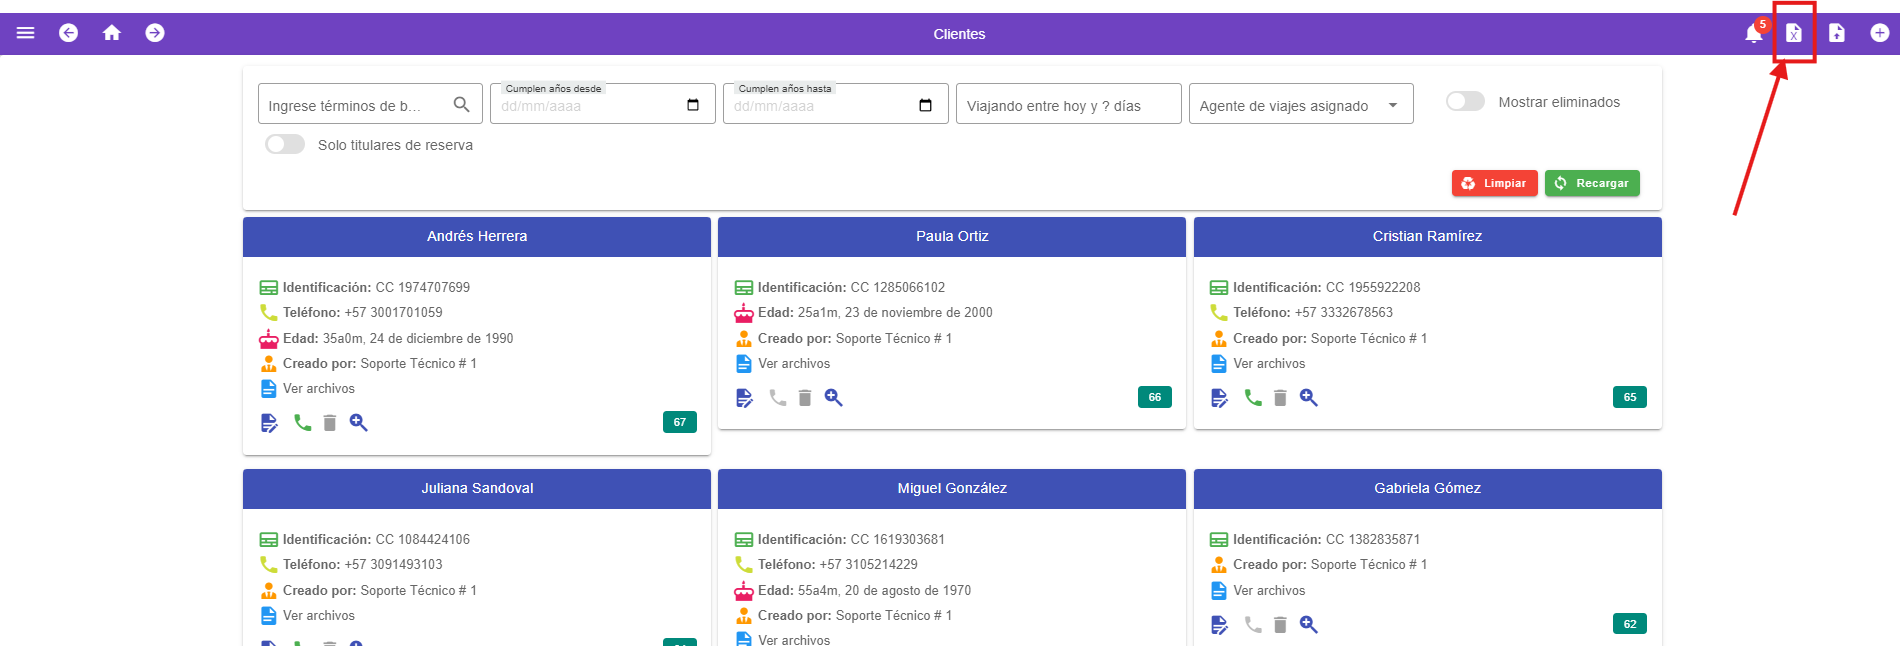Click the back arrow navigation icon
1900x646 pixels.
68,33
